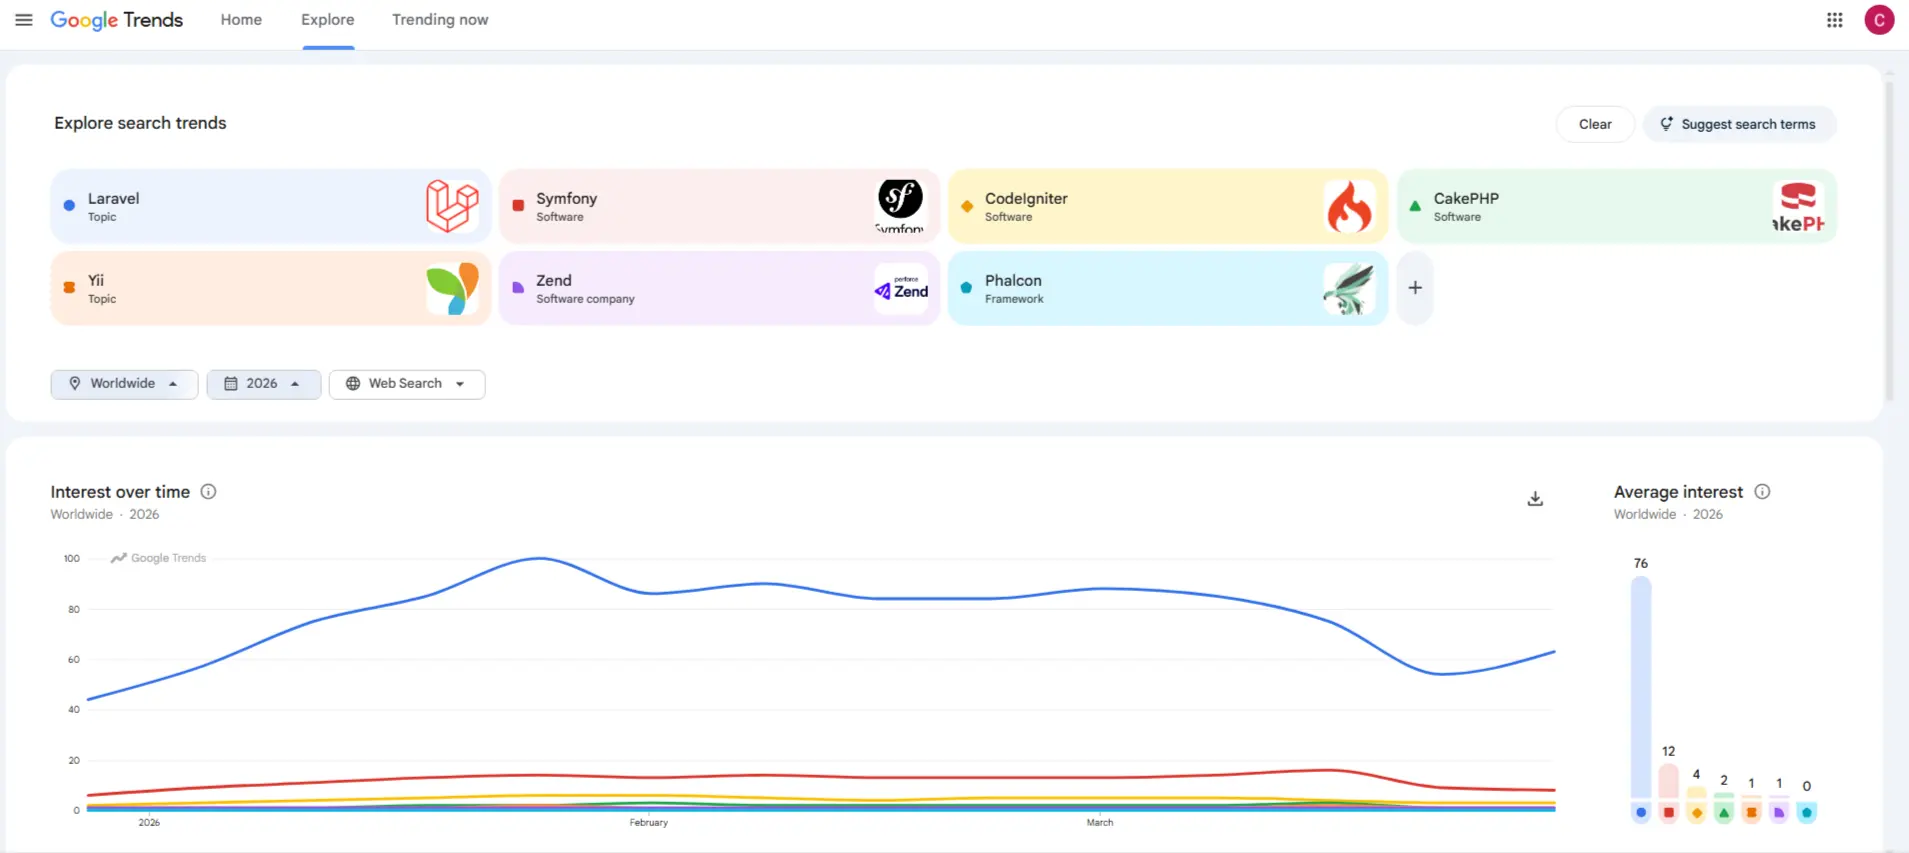1909x853 pixels.
Task: Click the Zend logo thumbnail
Action: (901, 288)
